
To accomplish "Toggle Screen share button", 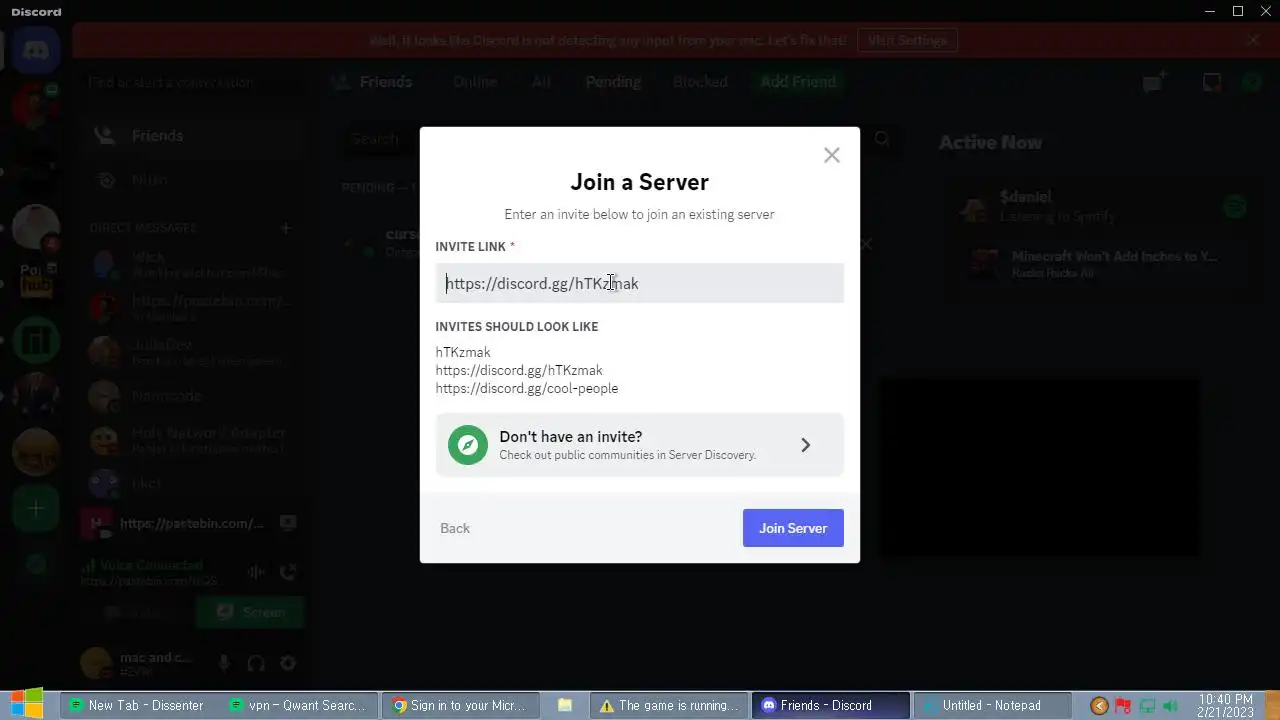I will coord(250,612).
